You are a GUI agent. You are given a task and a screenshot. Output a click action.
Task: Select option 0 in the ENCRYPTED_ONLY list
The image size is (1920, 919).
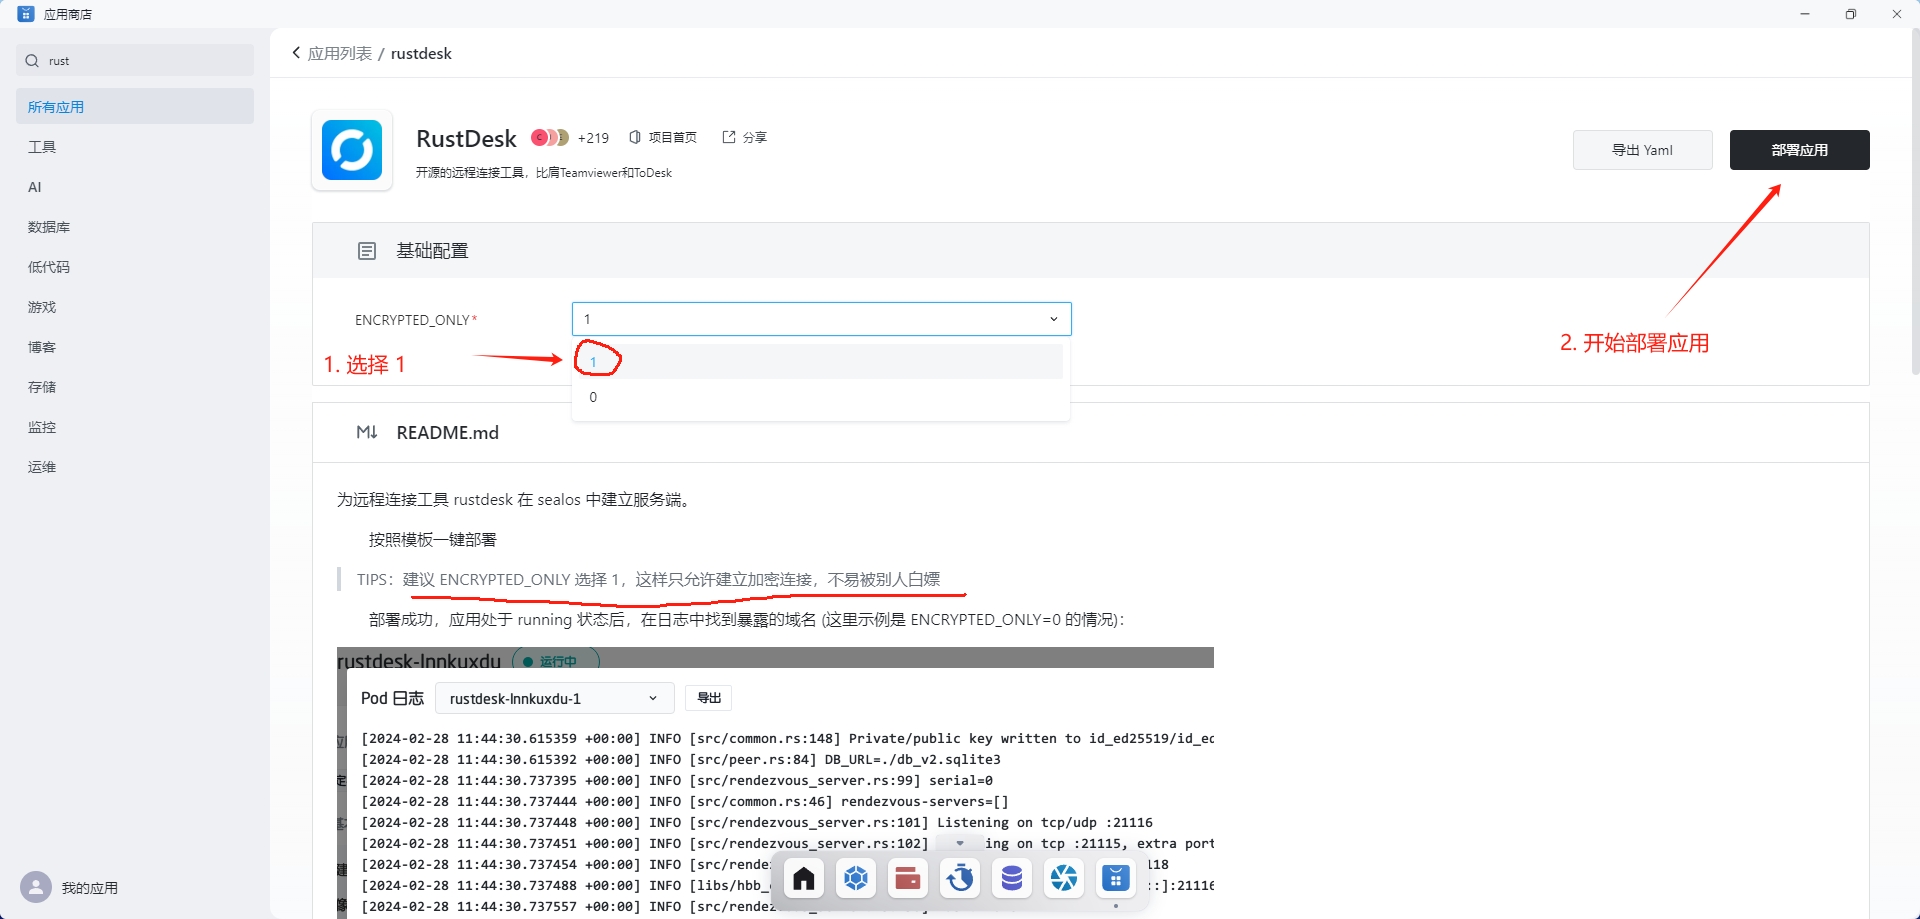tap(821, 397)
